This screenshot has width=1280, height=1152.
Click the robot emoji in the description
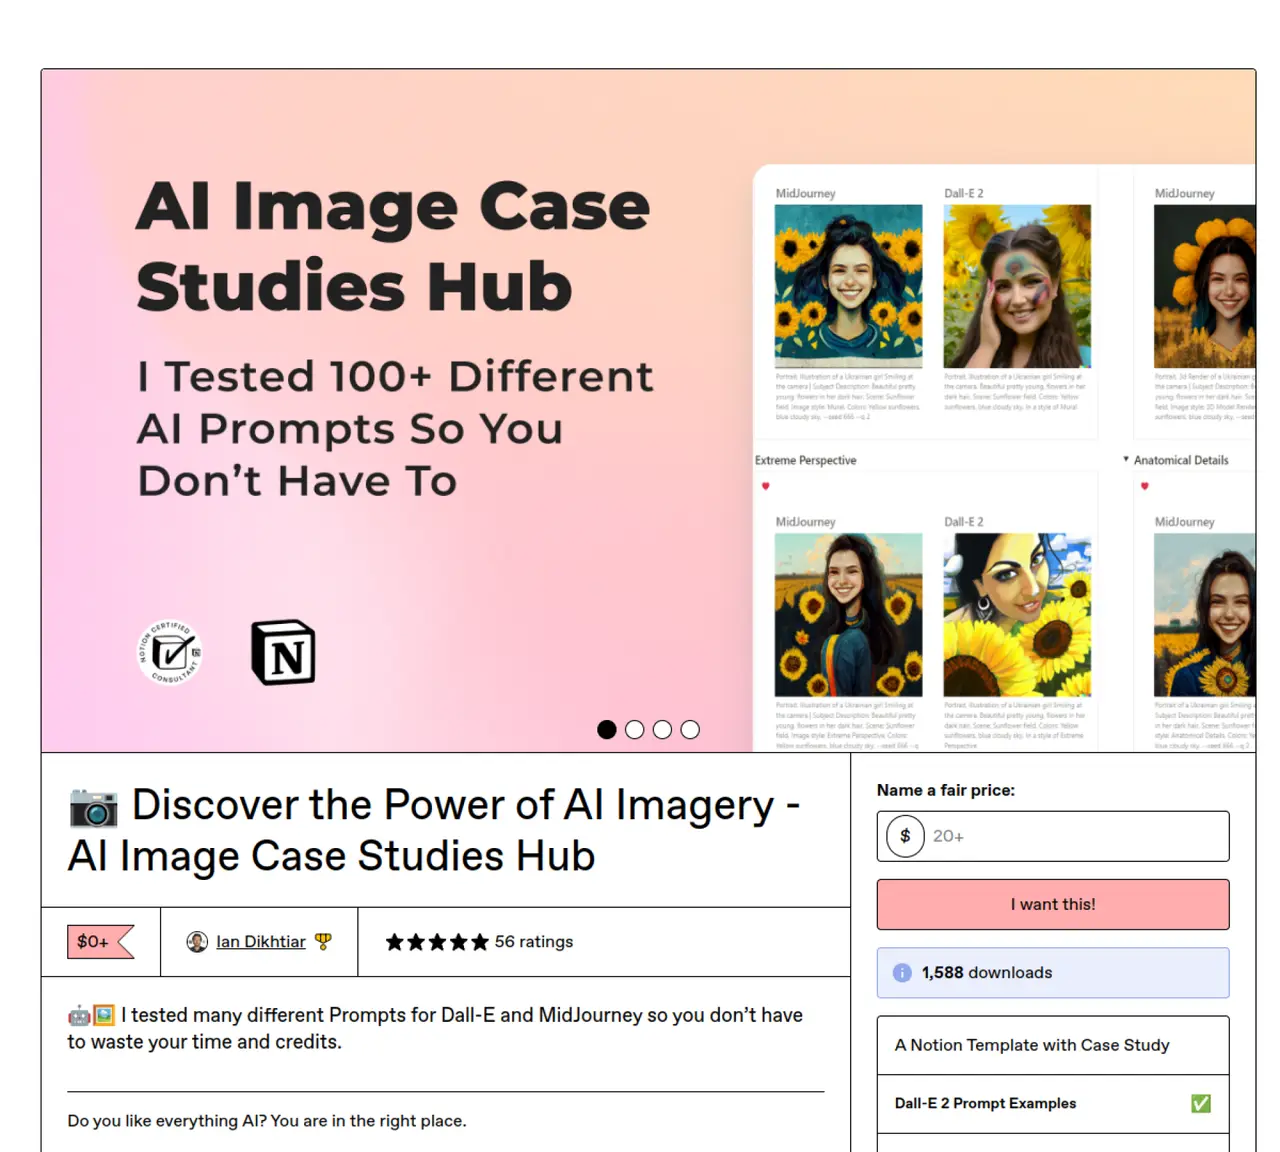(x=79, y=1015)
